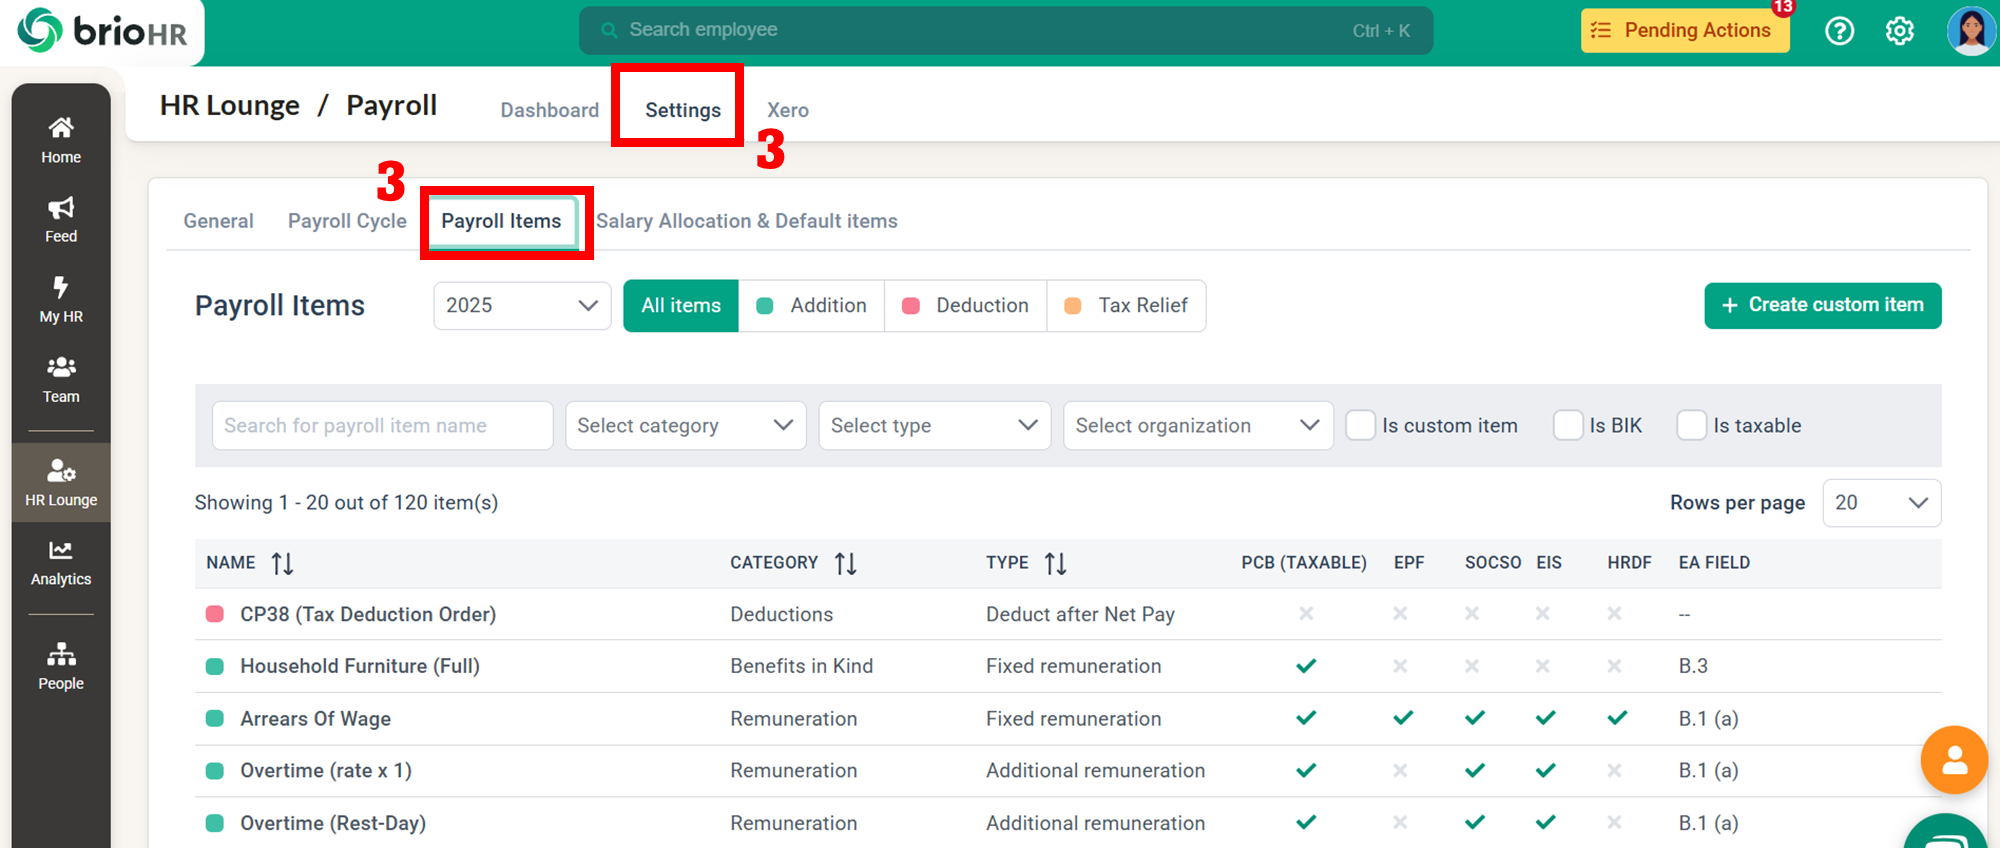Click Payroll breadcrumb link

391,105
